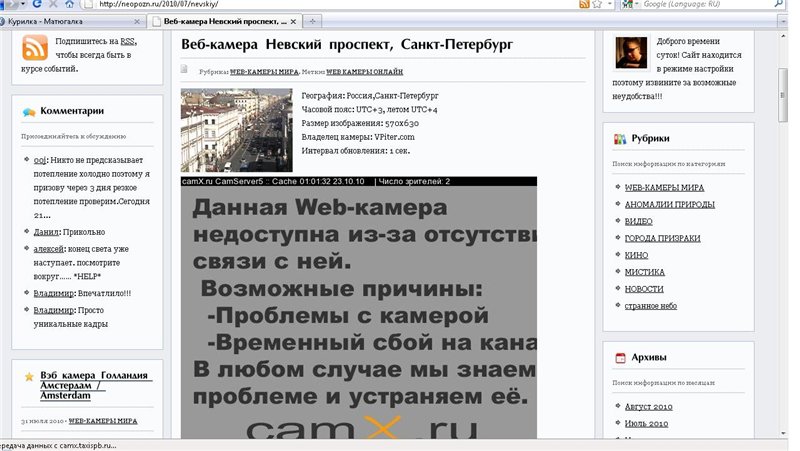Open the АНОМАЛИИ ПРИРОДЫ category
This screenshot has width=800, height=451.
pyautogui.click(x=670, y=205)
